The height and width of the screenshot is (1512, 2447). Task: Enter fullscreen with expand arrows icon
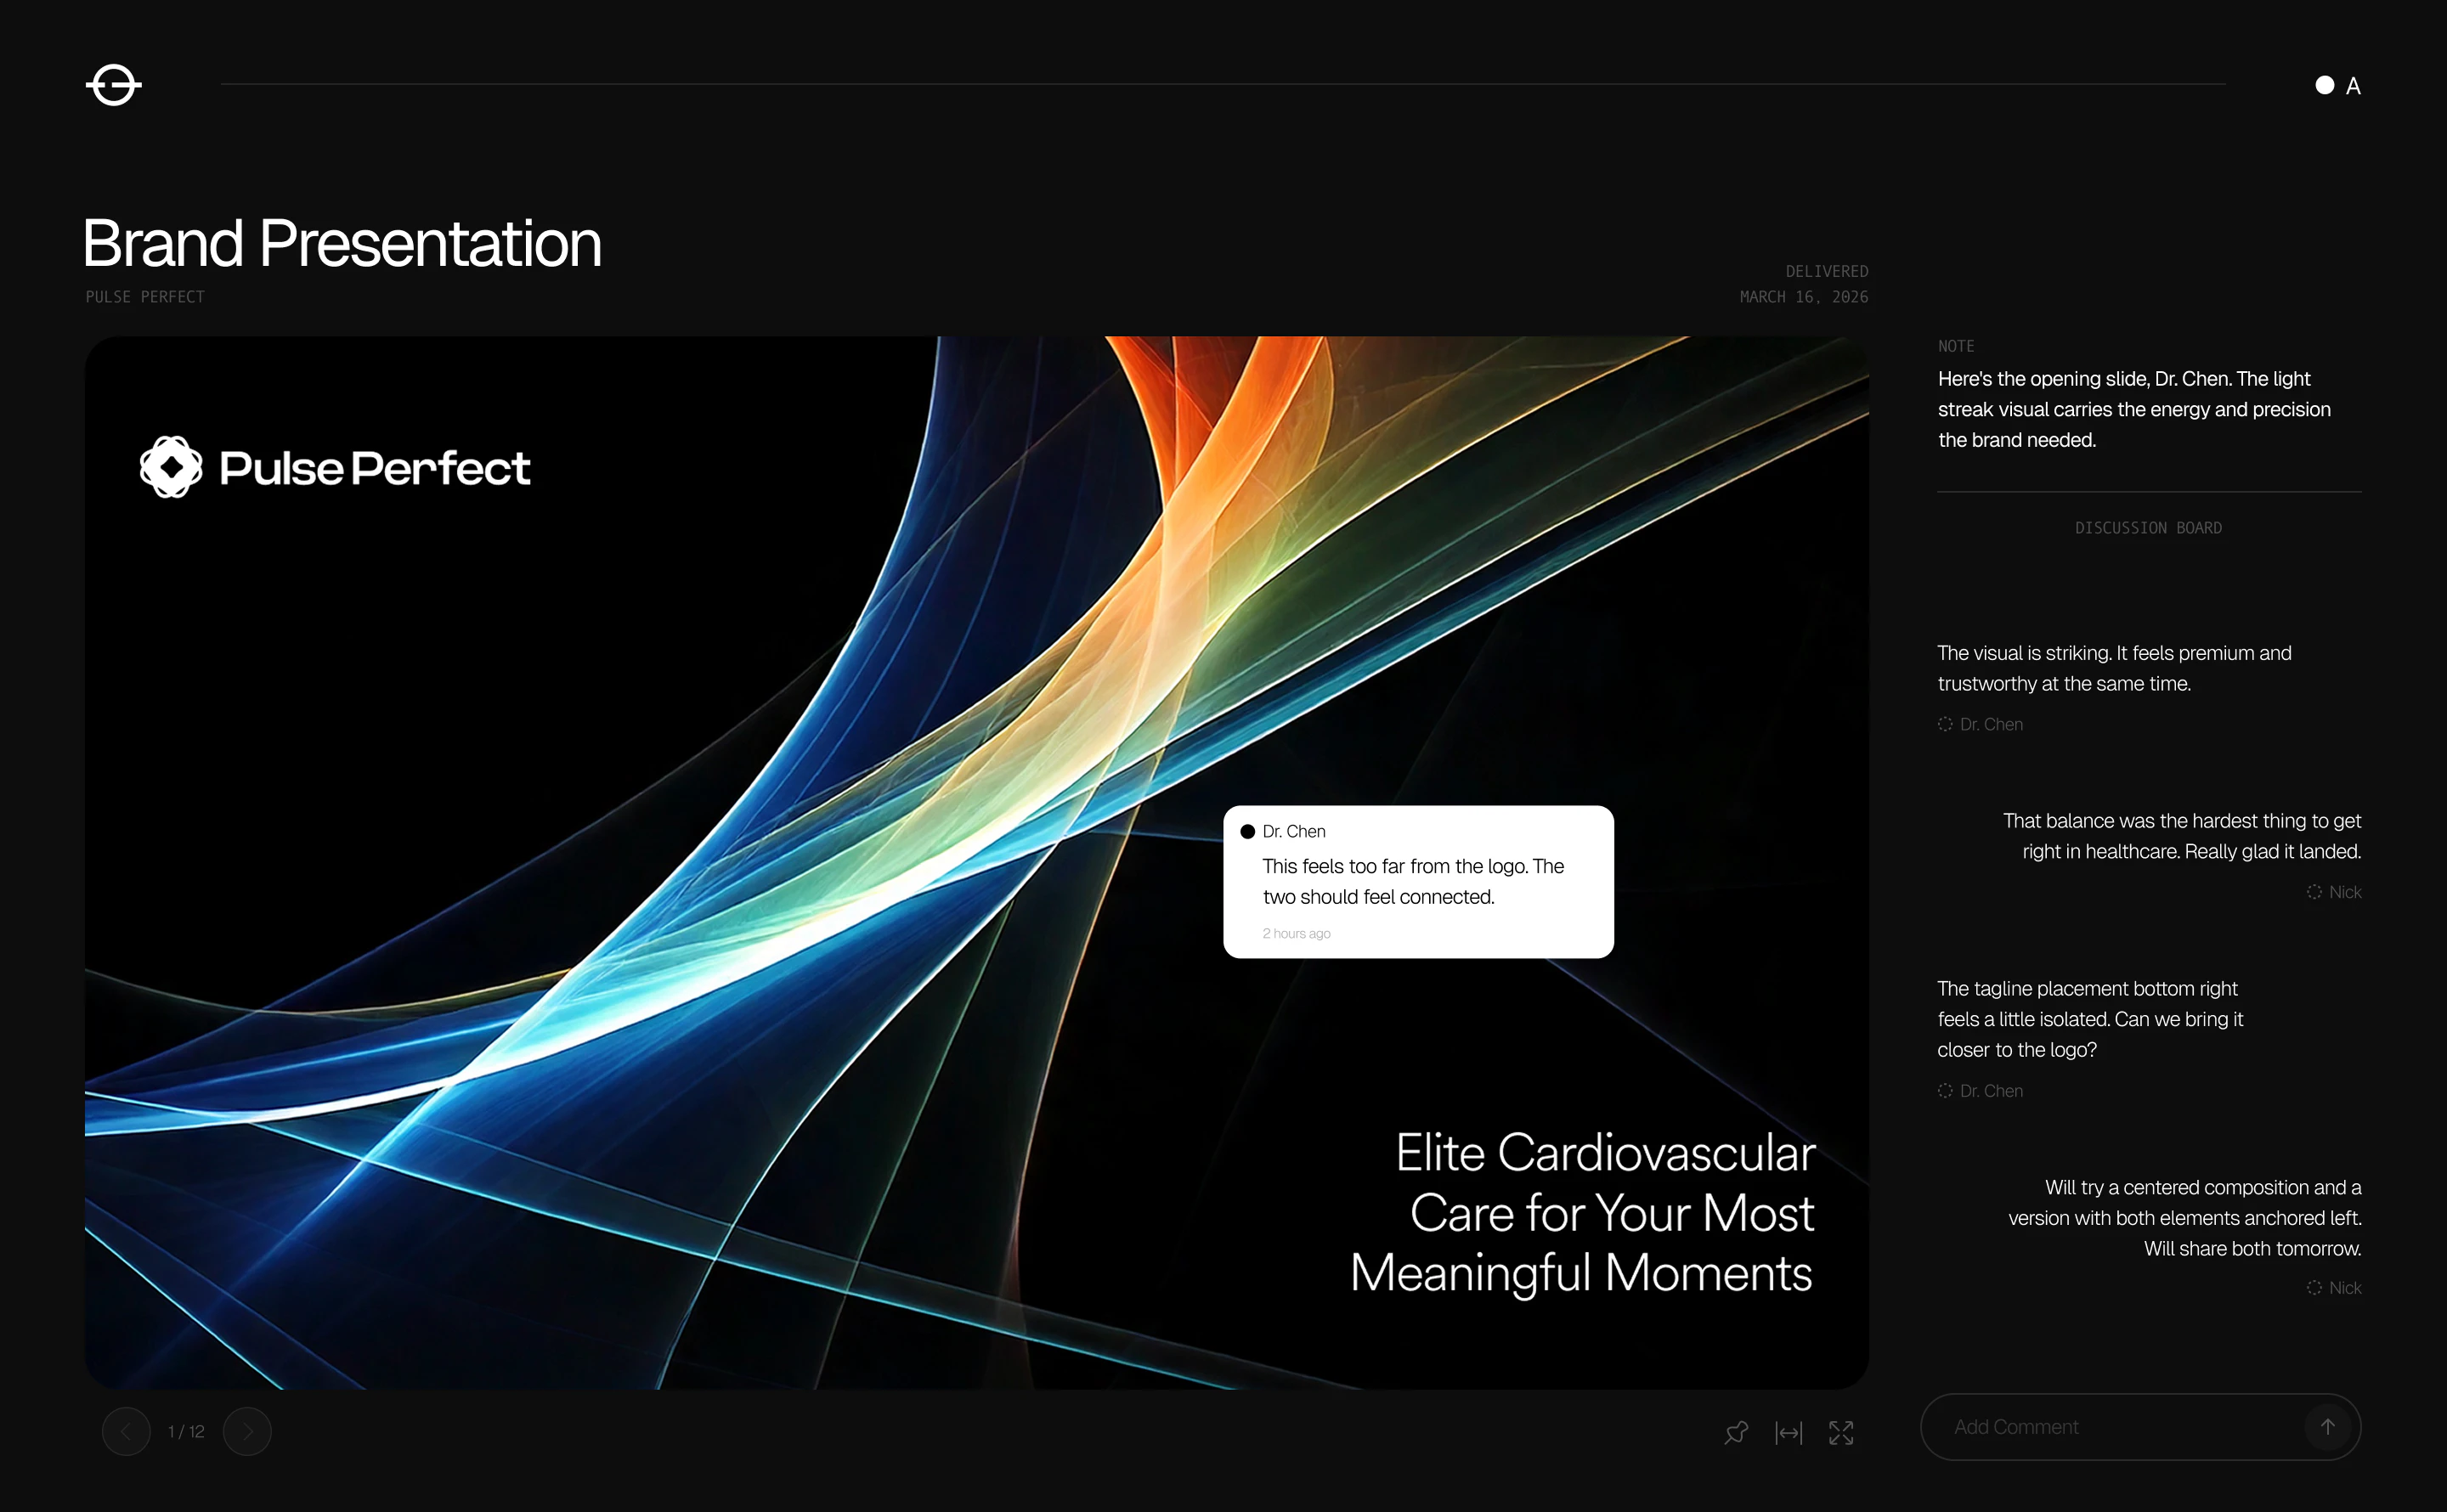(x=1841, y=1432)
